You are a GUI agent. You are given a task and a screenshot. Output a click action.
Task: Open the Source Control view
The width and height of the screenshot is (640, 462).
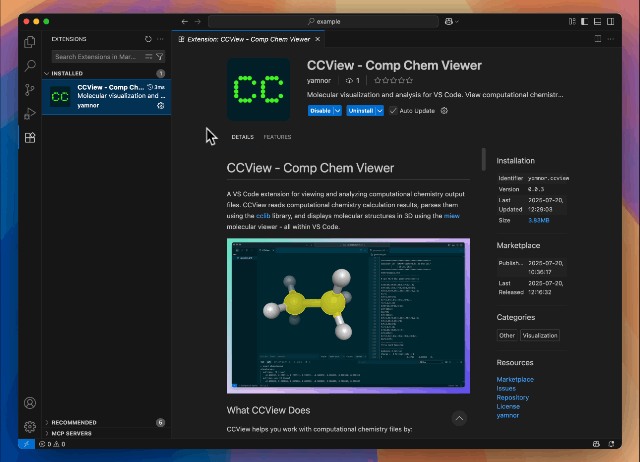point(30,90)
